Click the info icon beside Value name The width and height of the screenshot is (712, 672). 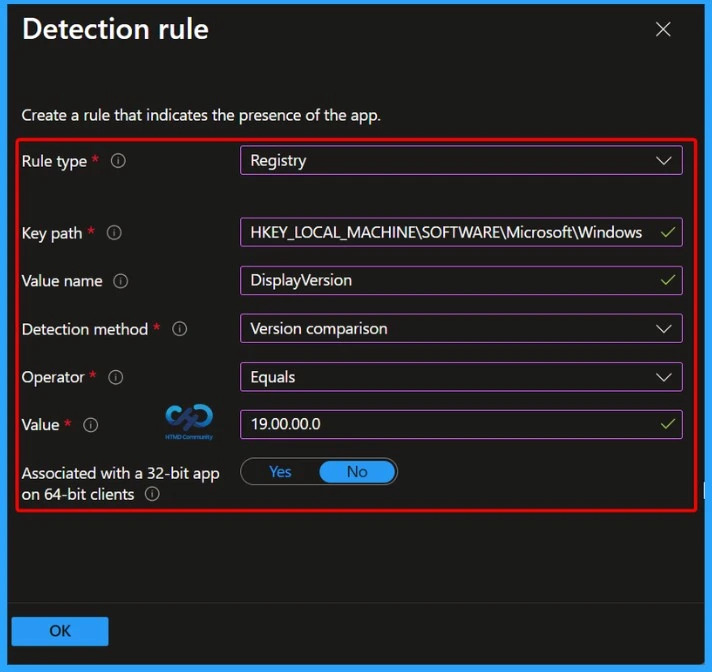click(120, 281)
